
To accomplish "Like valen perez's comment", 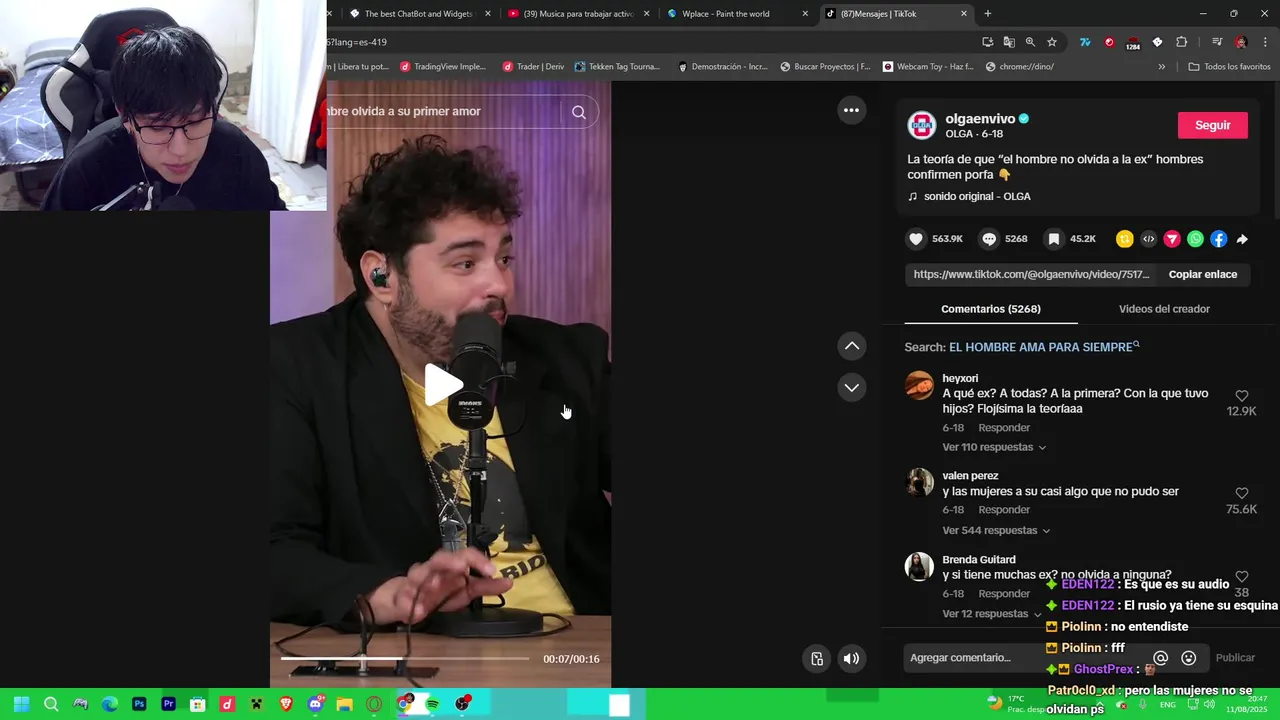I will 1241,494.
